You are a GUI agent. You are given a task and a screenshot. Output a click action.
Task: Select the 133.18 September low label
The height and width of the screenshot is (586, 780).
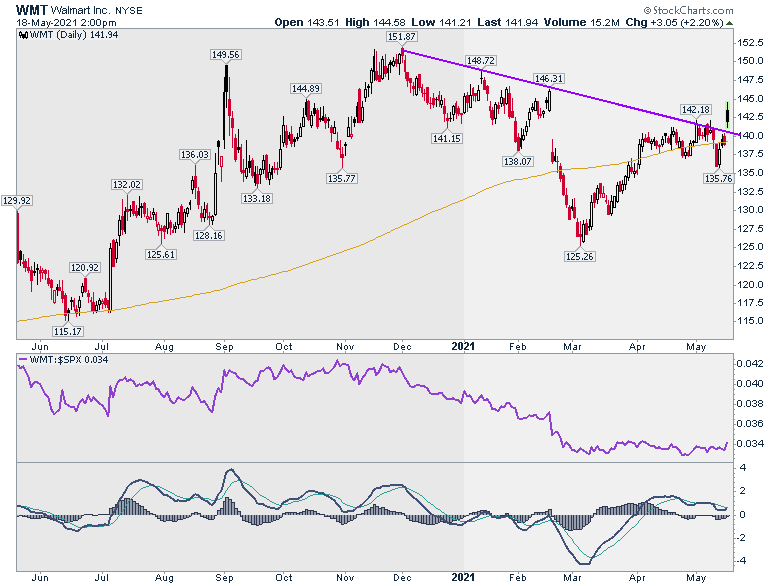coord(257,198)
